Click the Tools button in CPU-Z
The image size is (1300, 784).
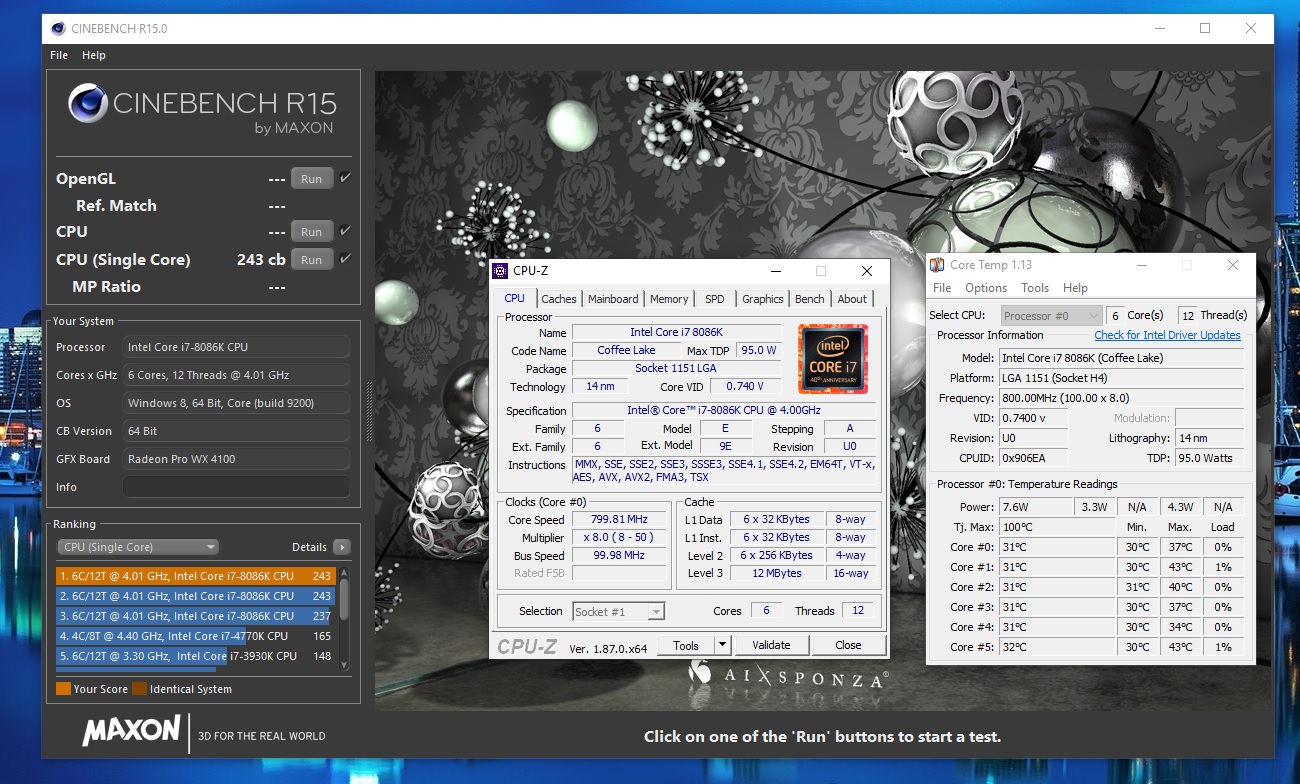686,645
